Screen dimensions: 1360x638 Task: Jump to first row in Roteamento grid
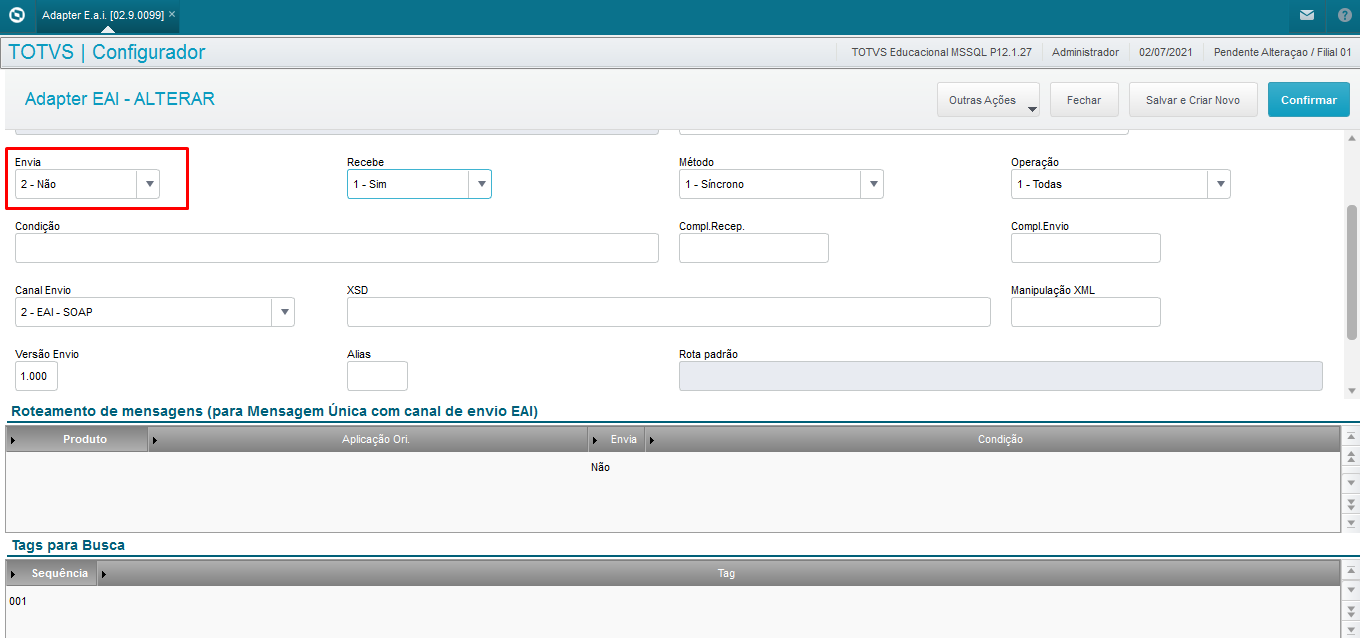click(x=1352, y=437)
